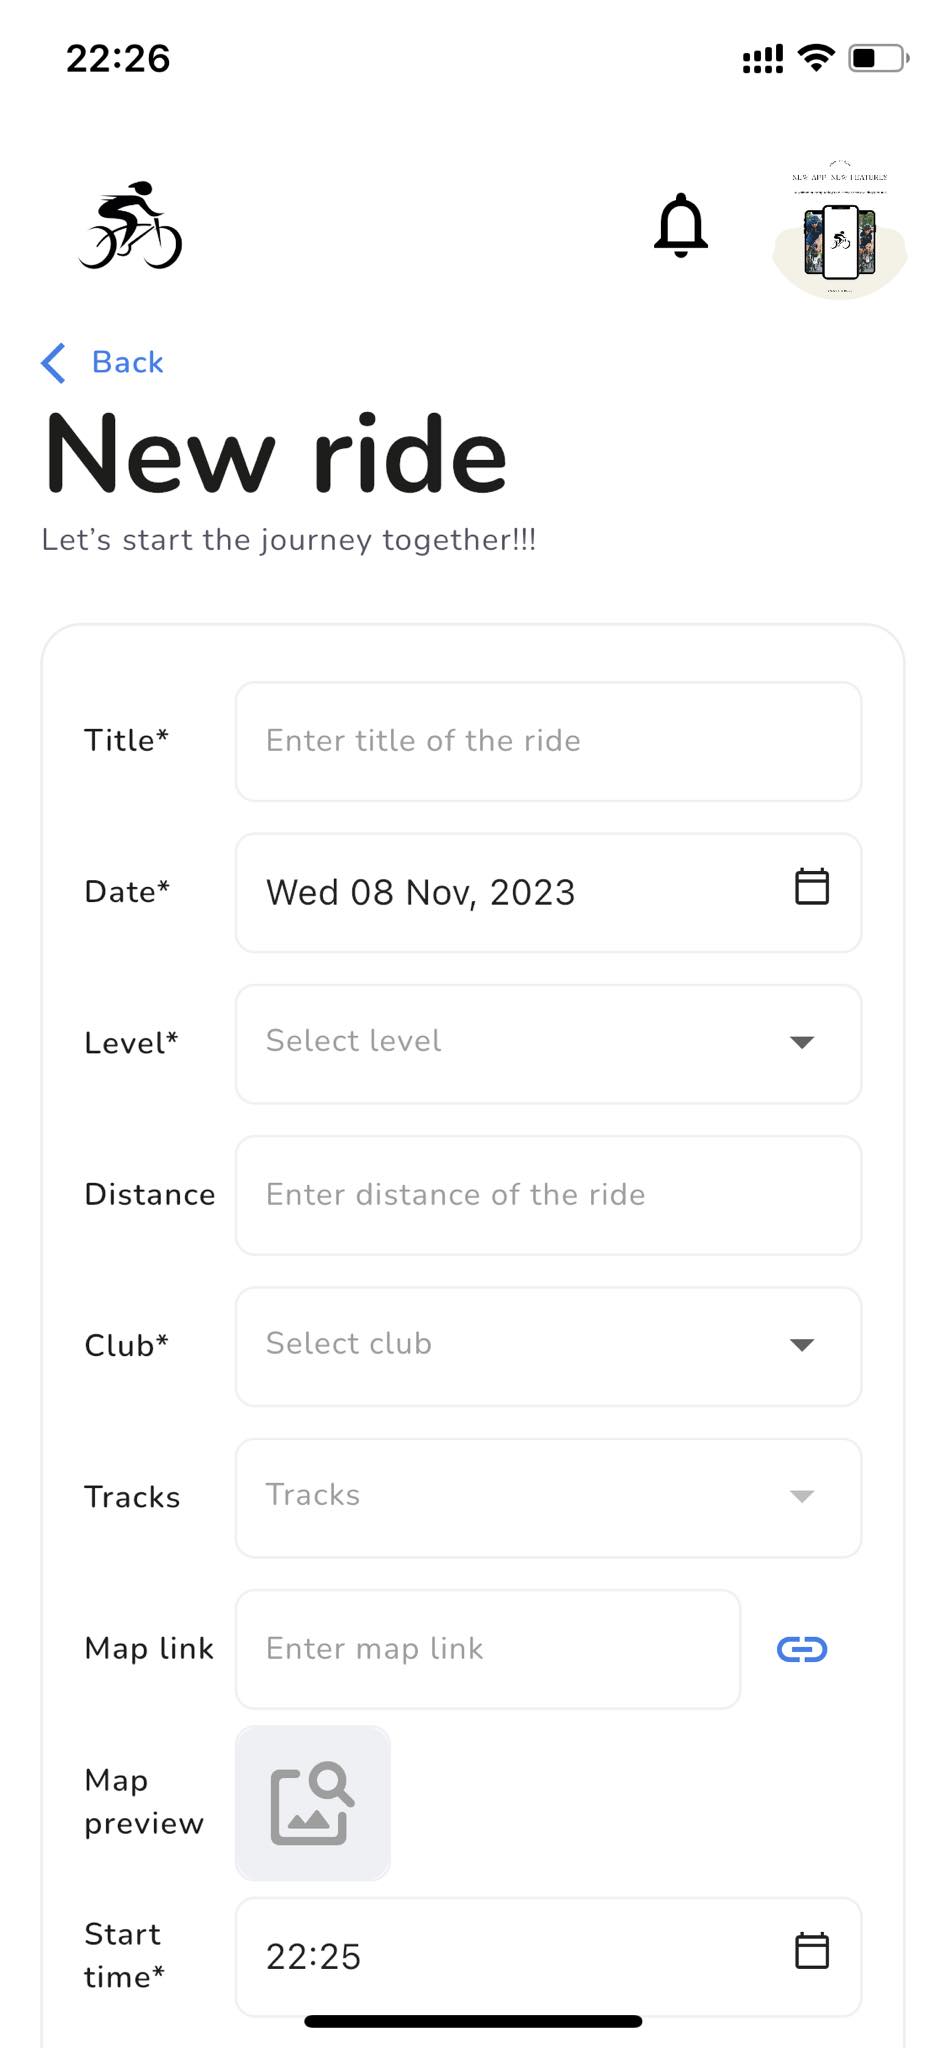Click the Back link
The height and width of the screenshot is (2048, 946).
coord(128,362)
